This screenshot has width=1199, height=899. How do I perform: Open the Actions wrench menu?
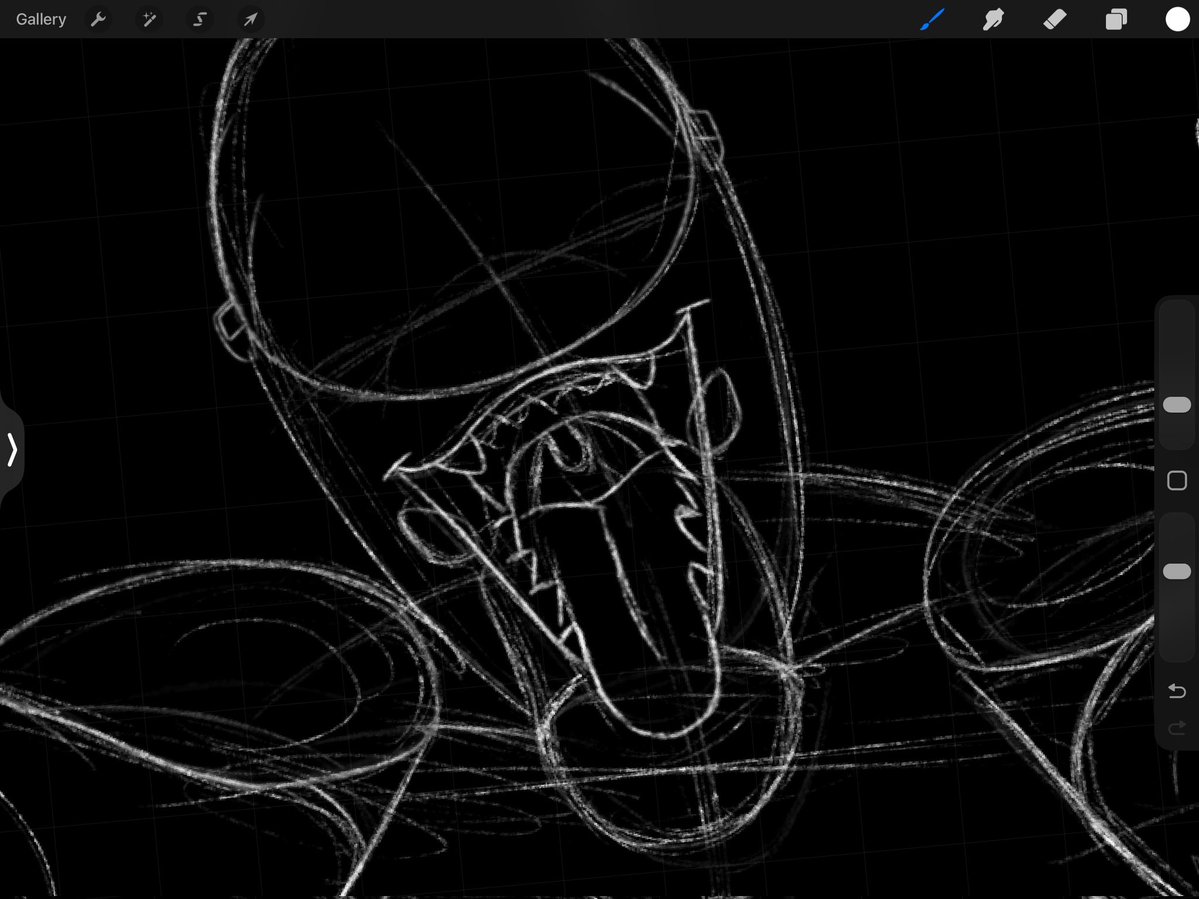point(98,19)
